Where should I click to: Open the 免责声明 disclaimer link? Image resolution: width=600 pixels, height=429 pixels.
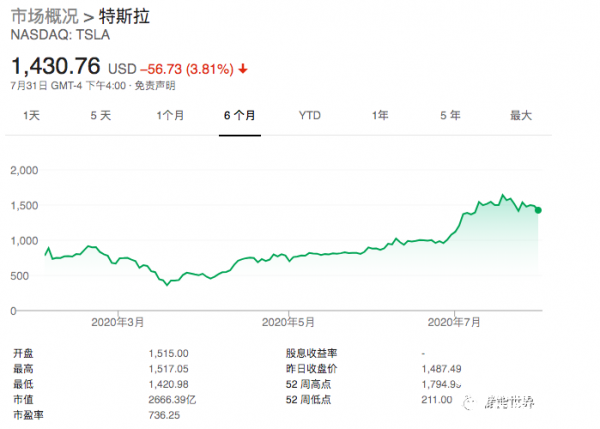pyautogui.click(x=155, y=85)
